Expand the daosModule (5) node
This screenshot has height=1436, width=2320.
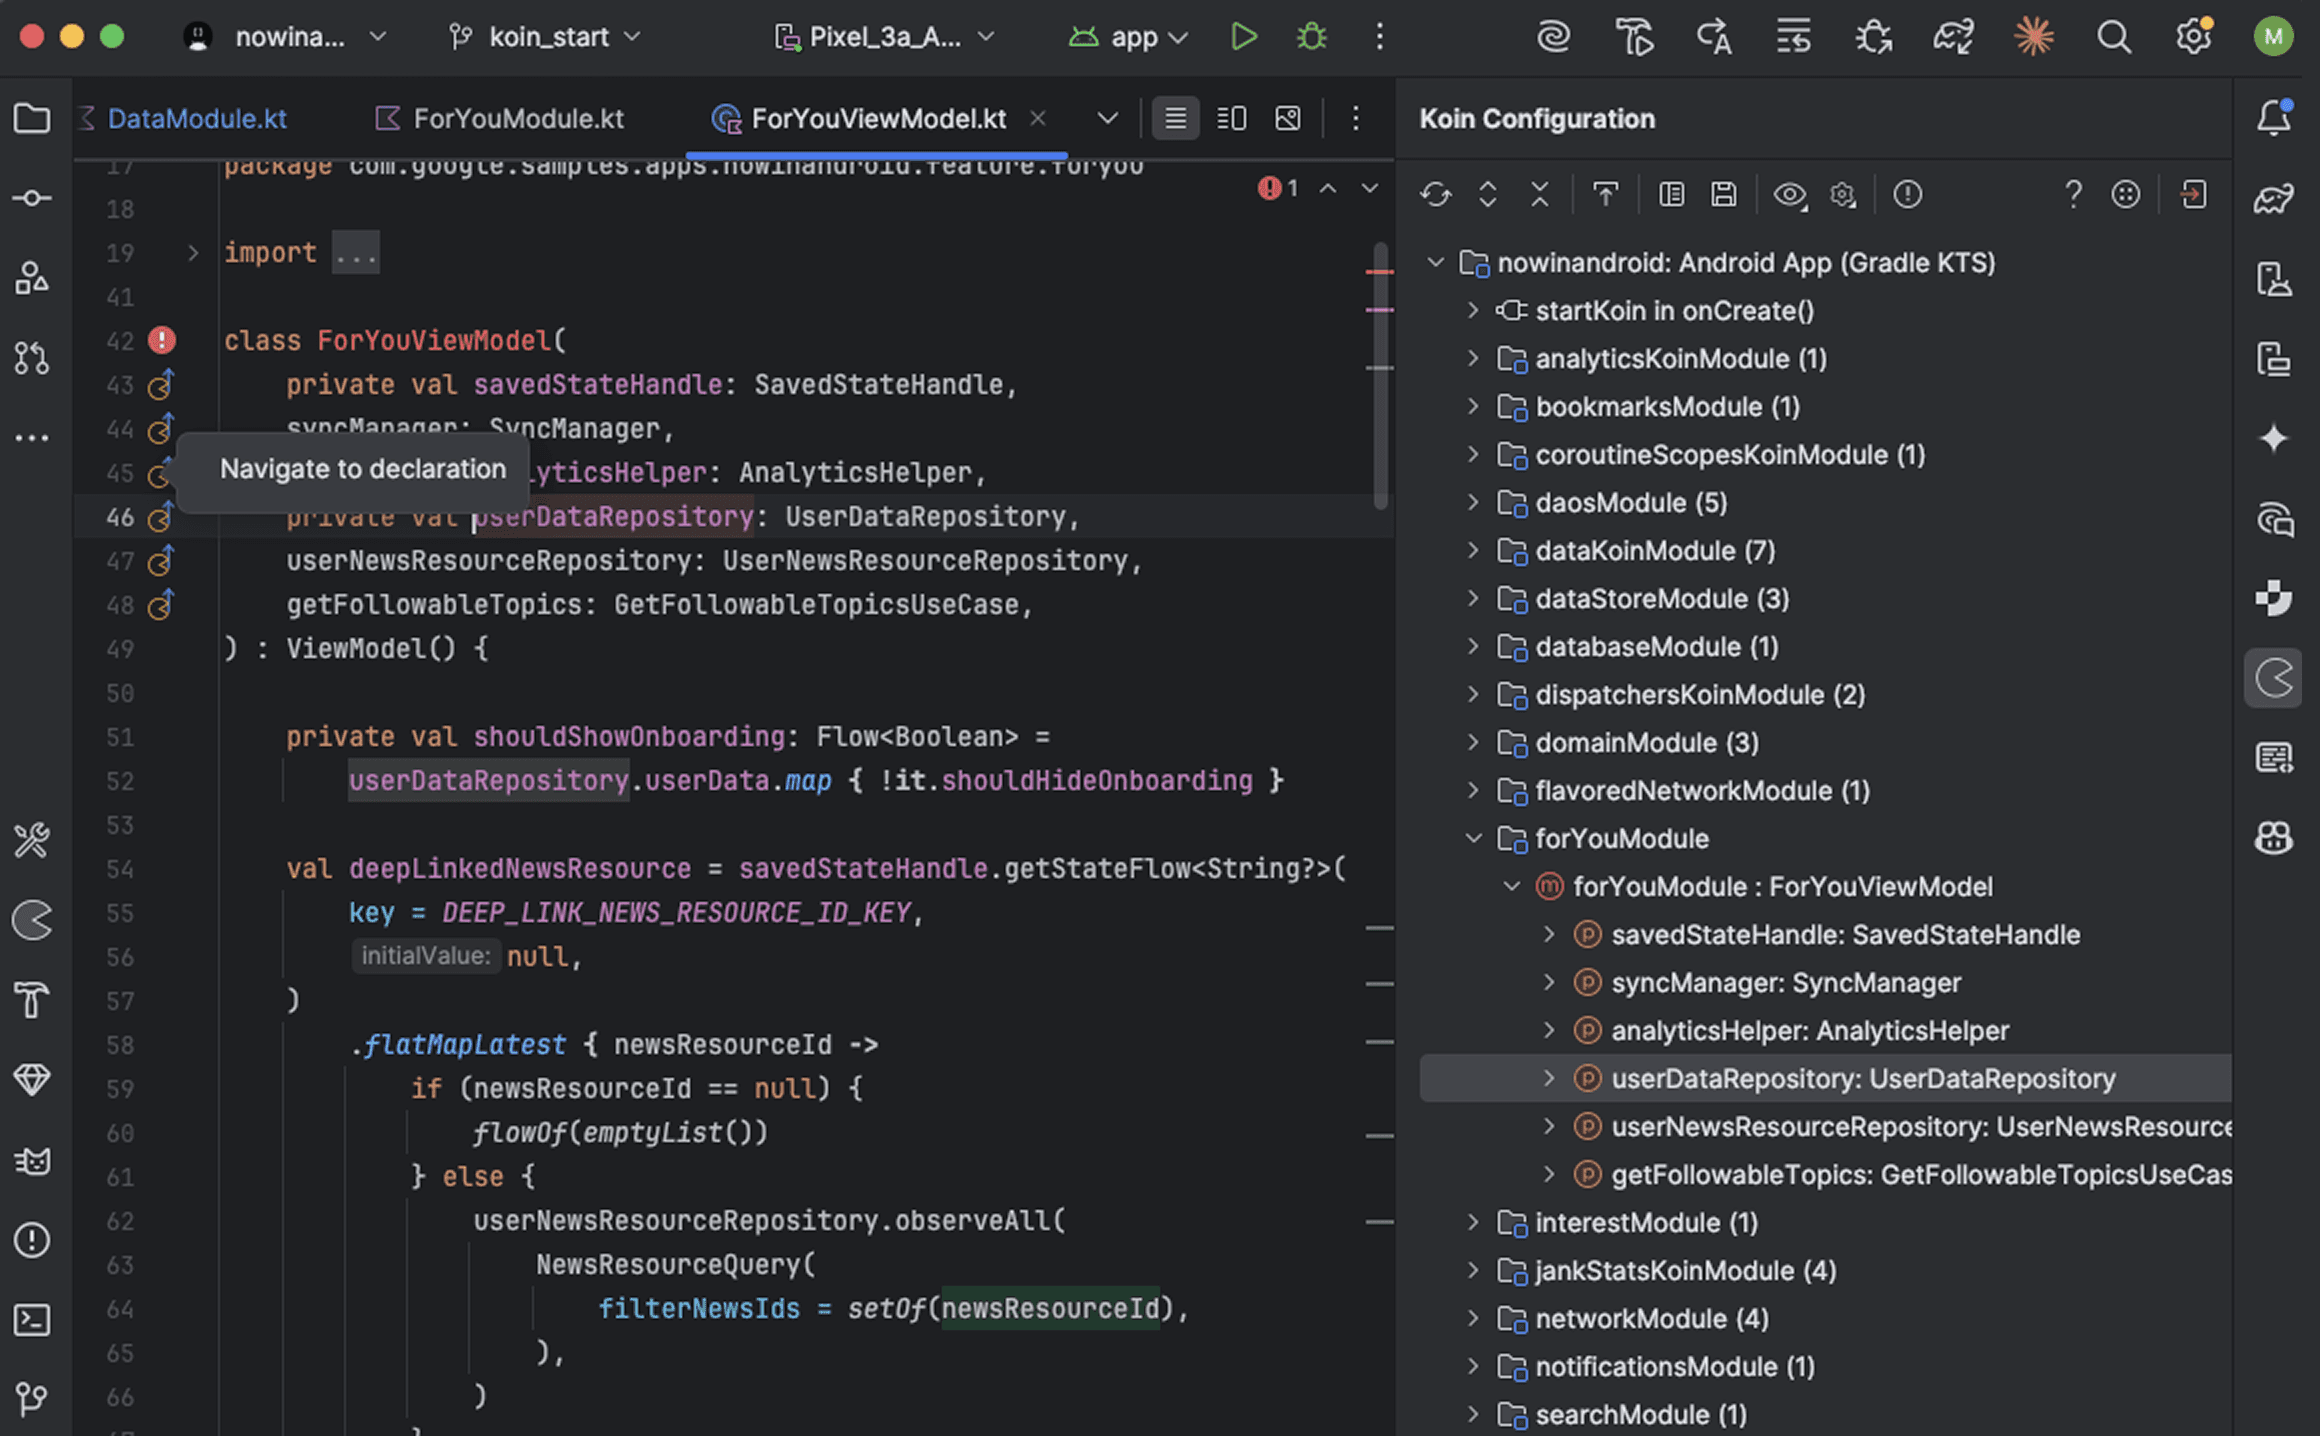pos(1473,502)
